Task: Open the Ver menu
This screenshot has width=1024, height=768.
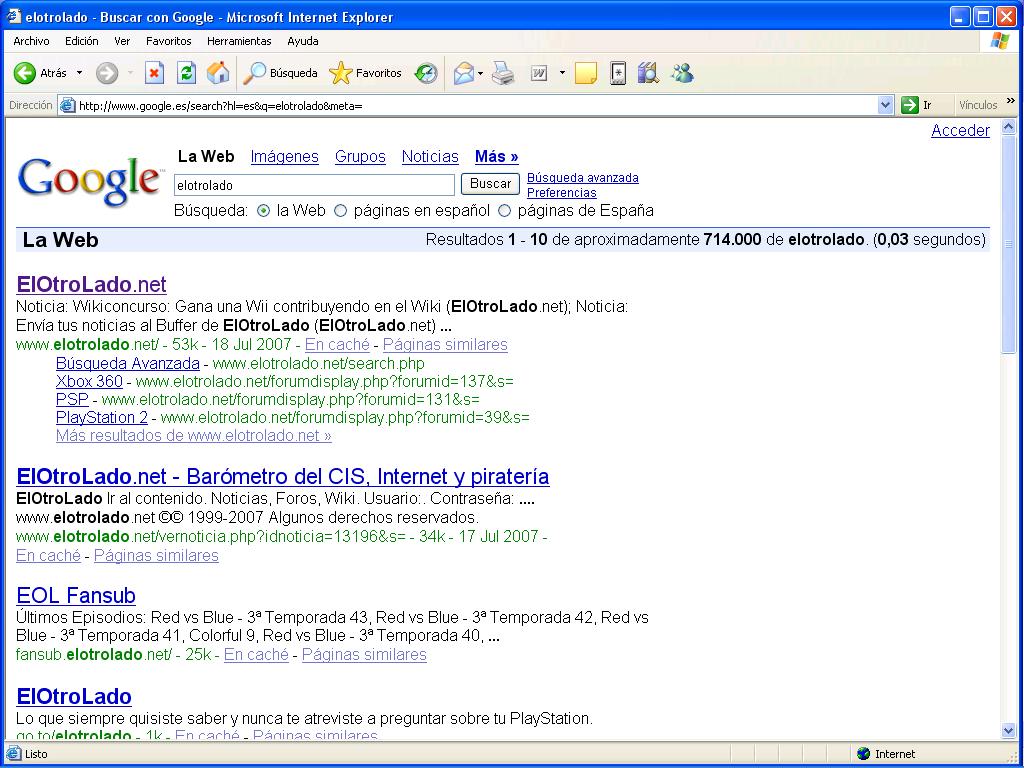Action: [x=122, y=41]
